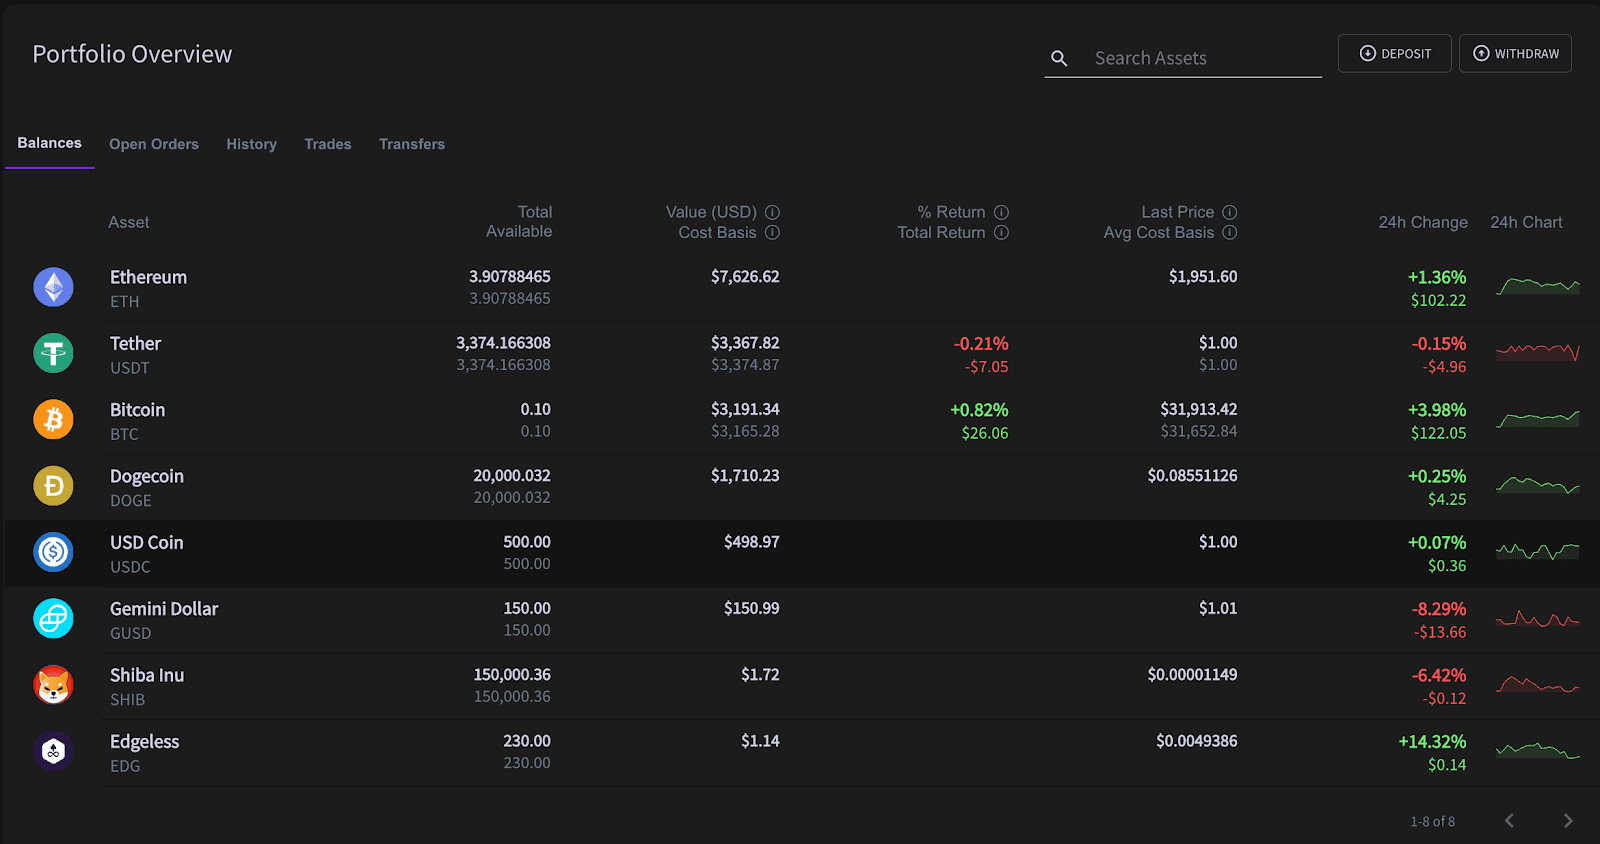Focus the Search Assets field
The width and height of the screenshot is (1600, 844).
click(x=1183, y=58)
